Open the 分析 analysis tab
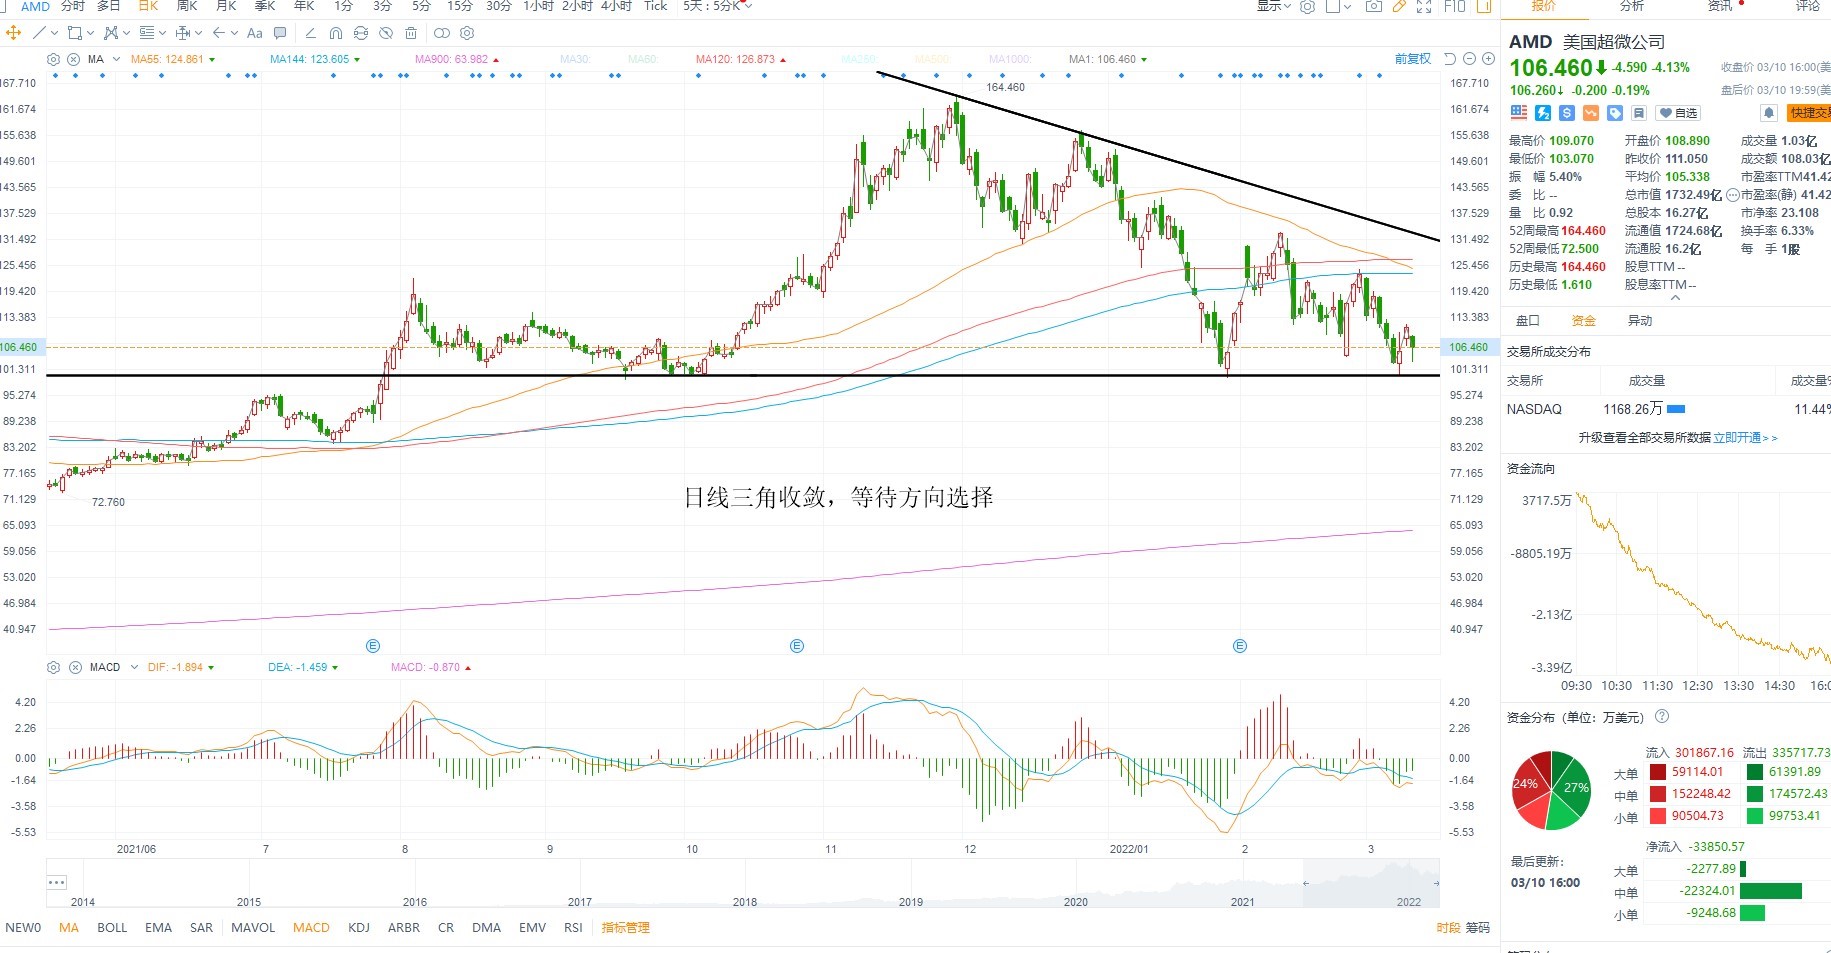This screenshot has height=953, width=1831. [1632, 6]
